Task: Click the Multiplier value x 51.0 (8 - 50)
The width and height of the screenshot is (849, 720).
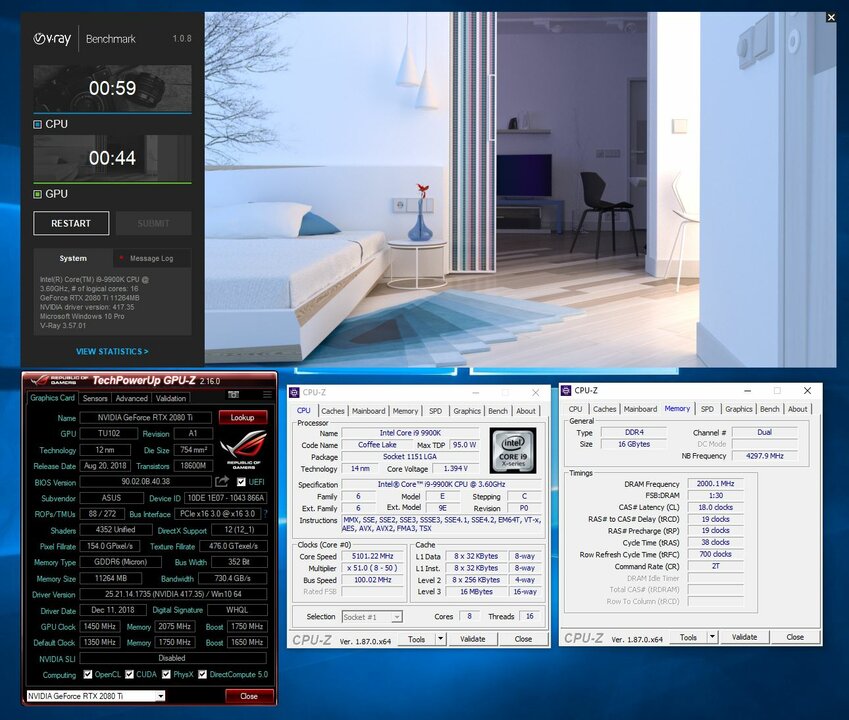Action: click(373, 568)
